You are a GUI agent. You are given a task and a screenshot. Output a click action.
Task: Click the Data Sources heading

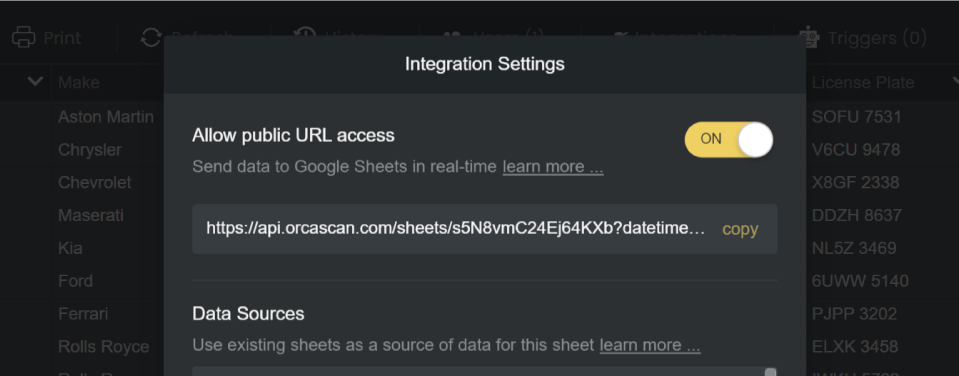click(248, 314)
